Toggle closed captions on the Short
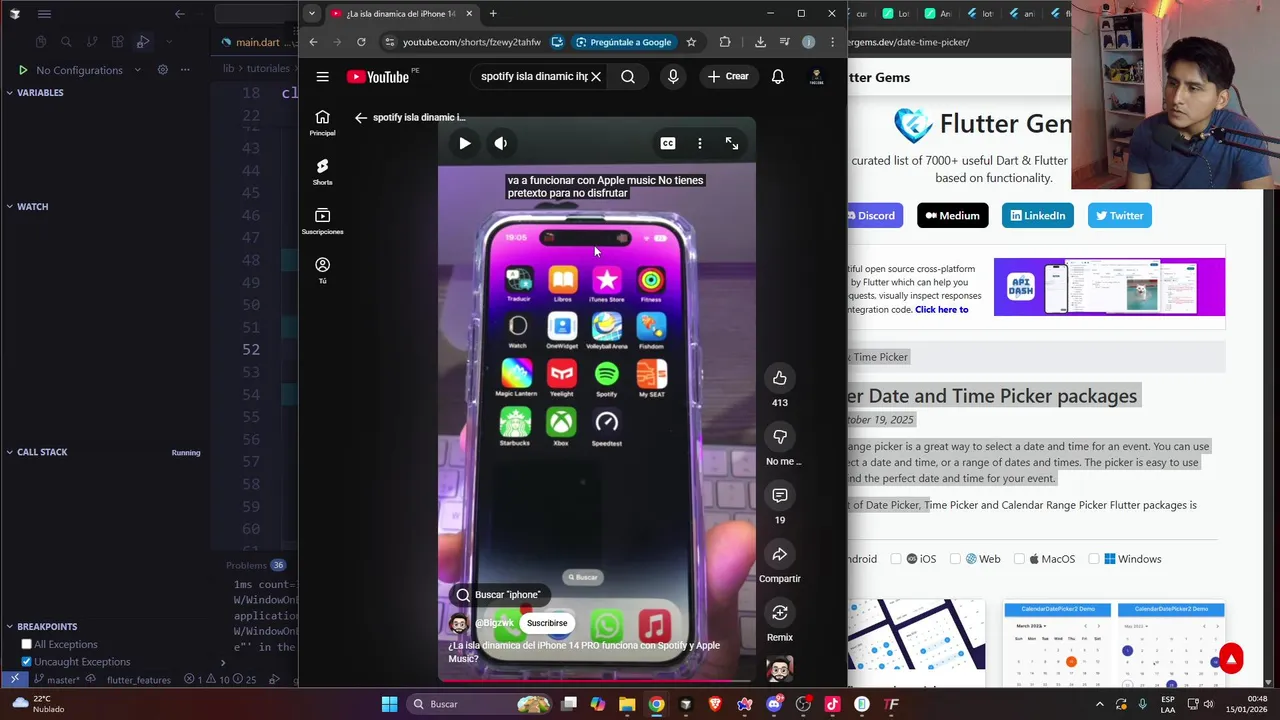 pyautogui.click(x=668, y=143)
